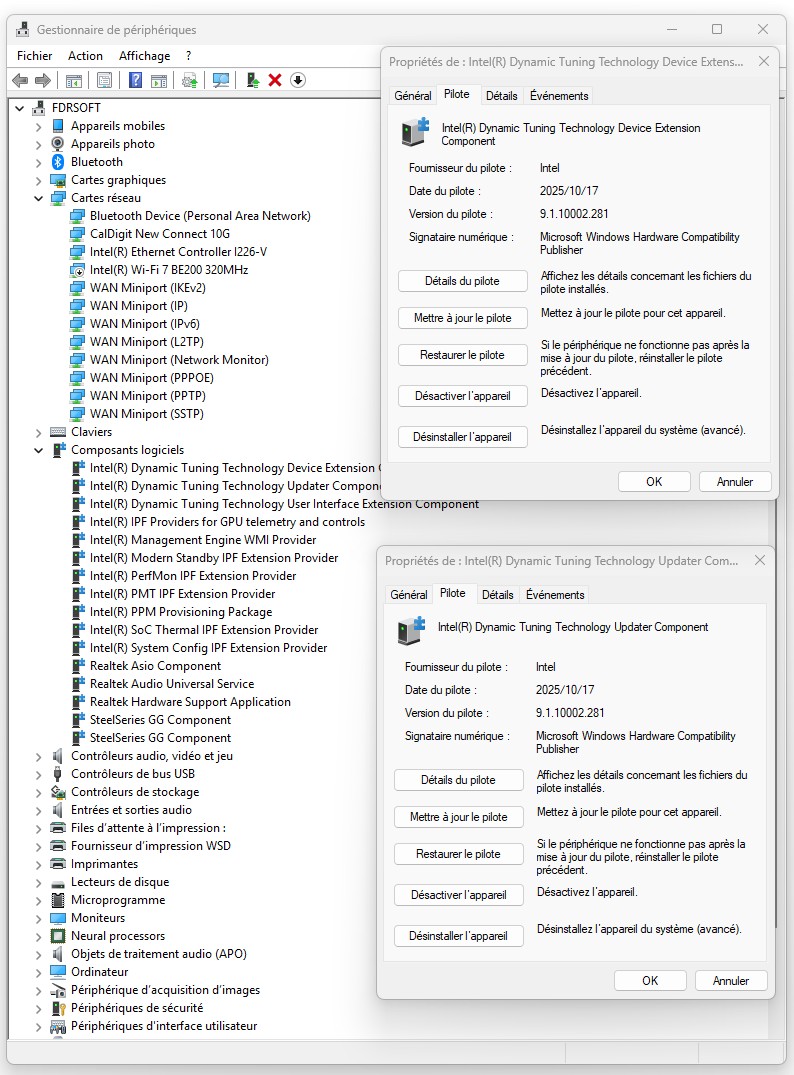Switch to Détails tab in Device Extension dialog
The width and height of the screenshot is (794, 1075).
click(501, 96)
